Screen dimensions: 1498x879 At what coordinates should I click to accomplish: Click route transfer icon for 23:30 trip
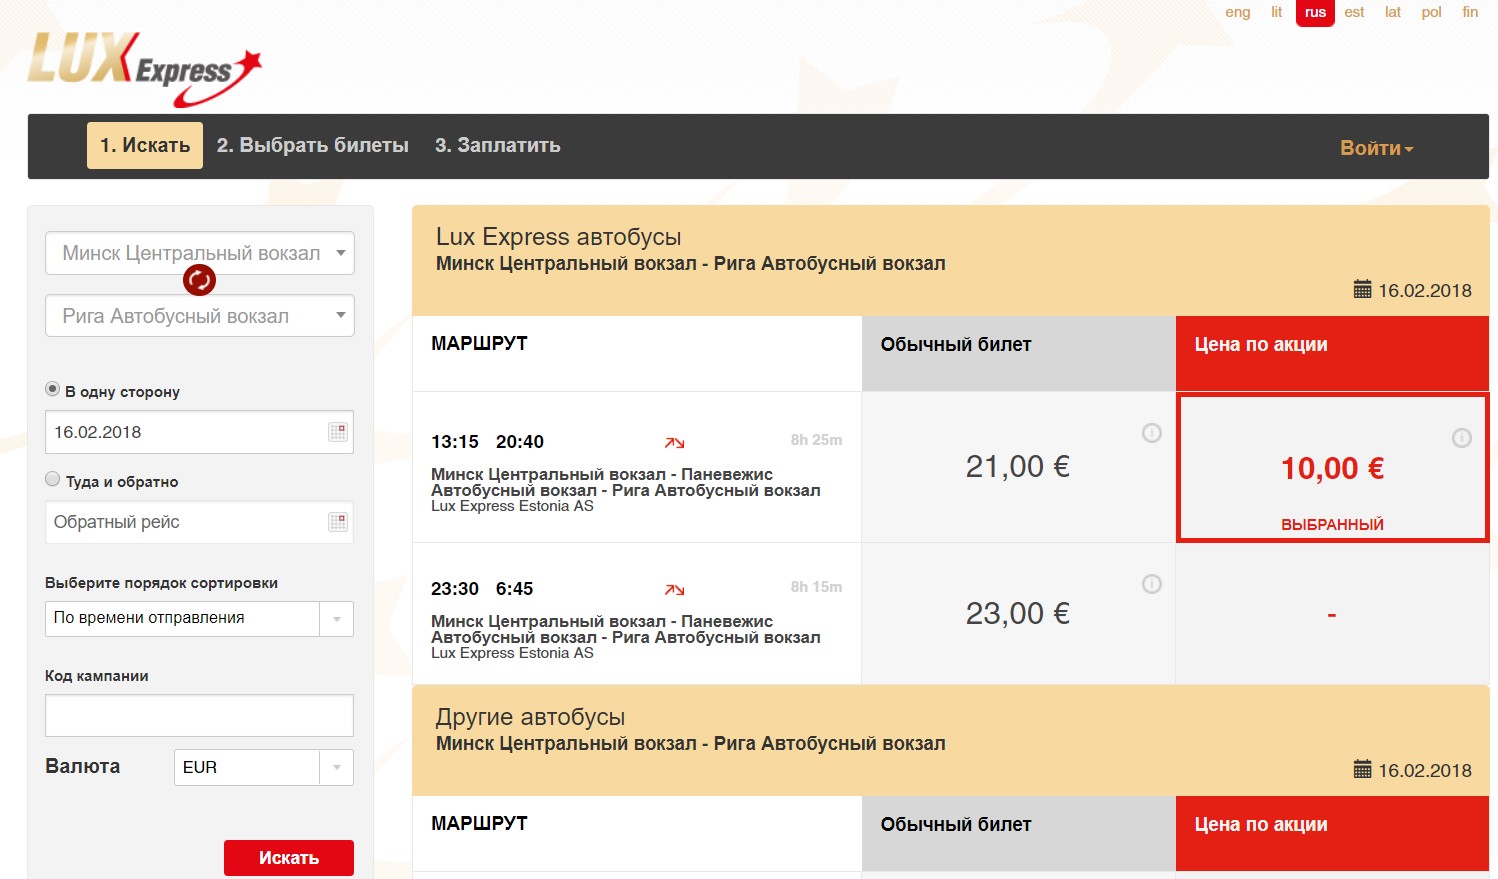pyautogui.click(x=675, y=590)
